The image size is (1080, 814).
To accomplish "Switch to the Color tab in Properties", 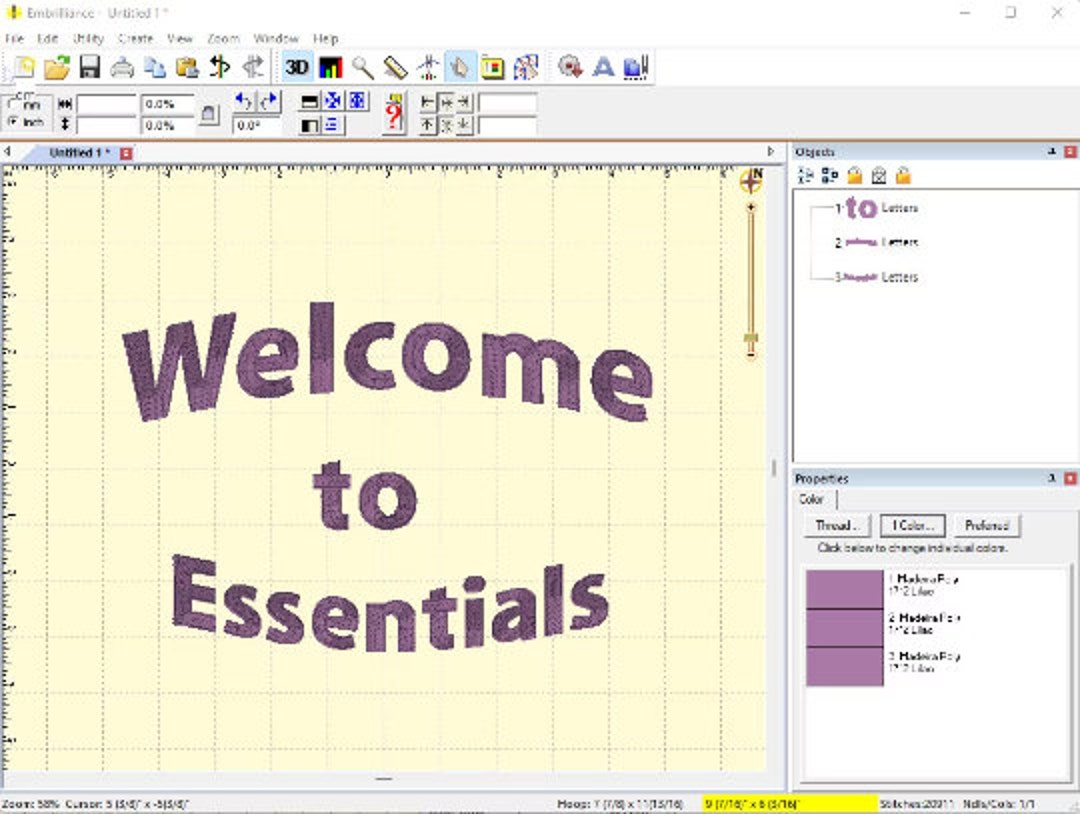I will (x=812, y=498).
